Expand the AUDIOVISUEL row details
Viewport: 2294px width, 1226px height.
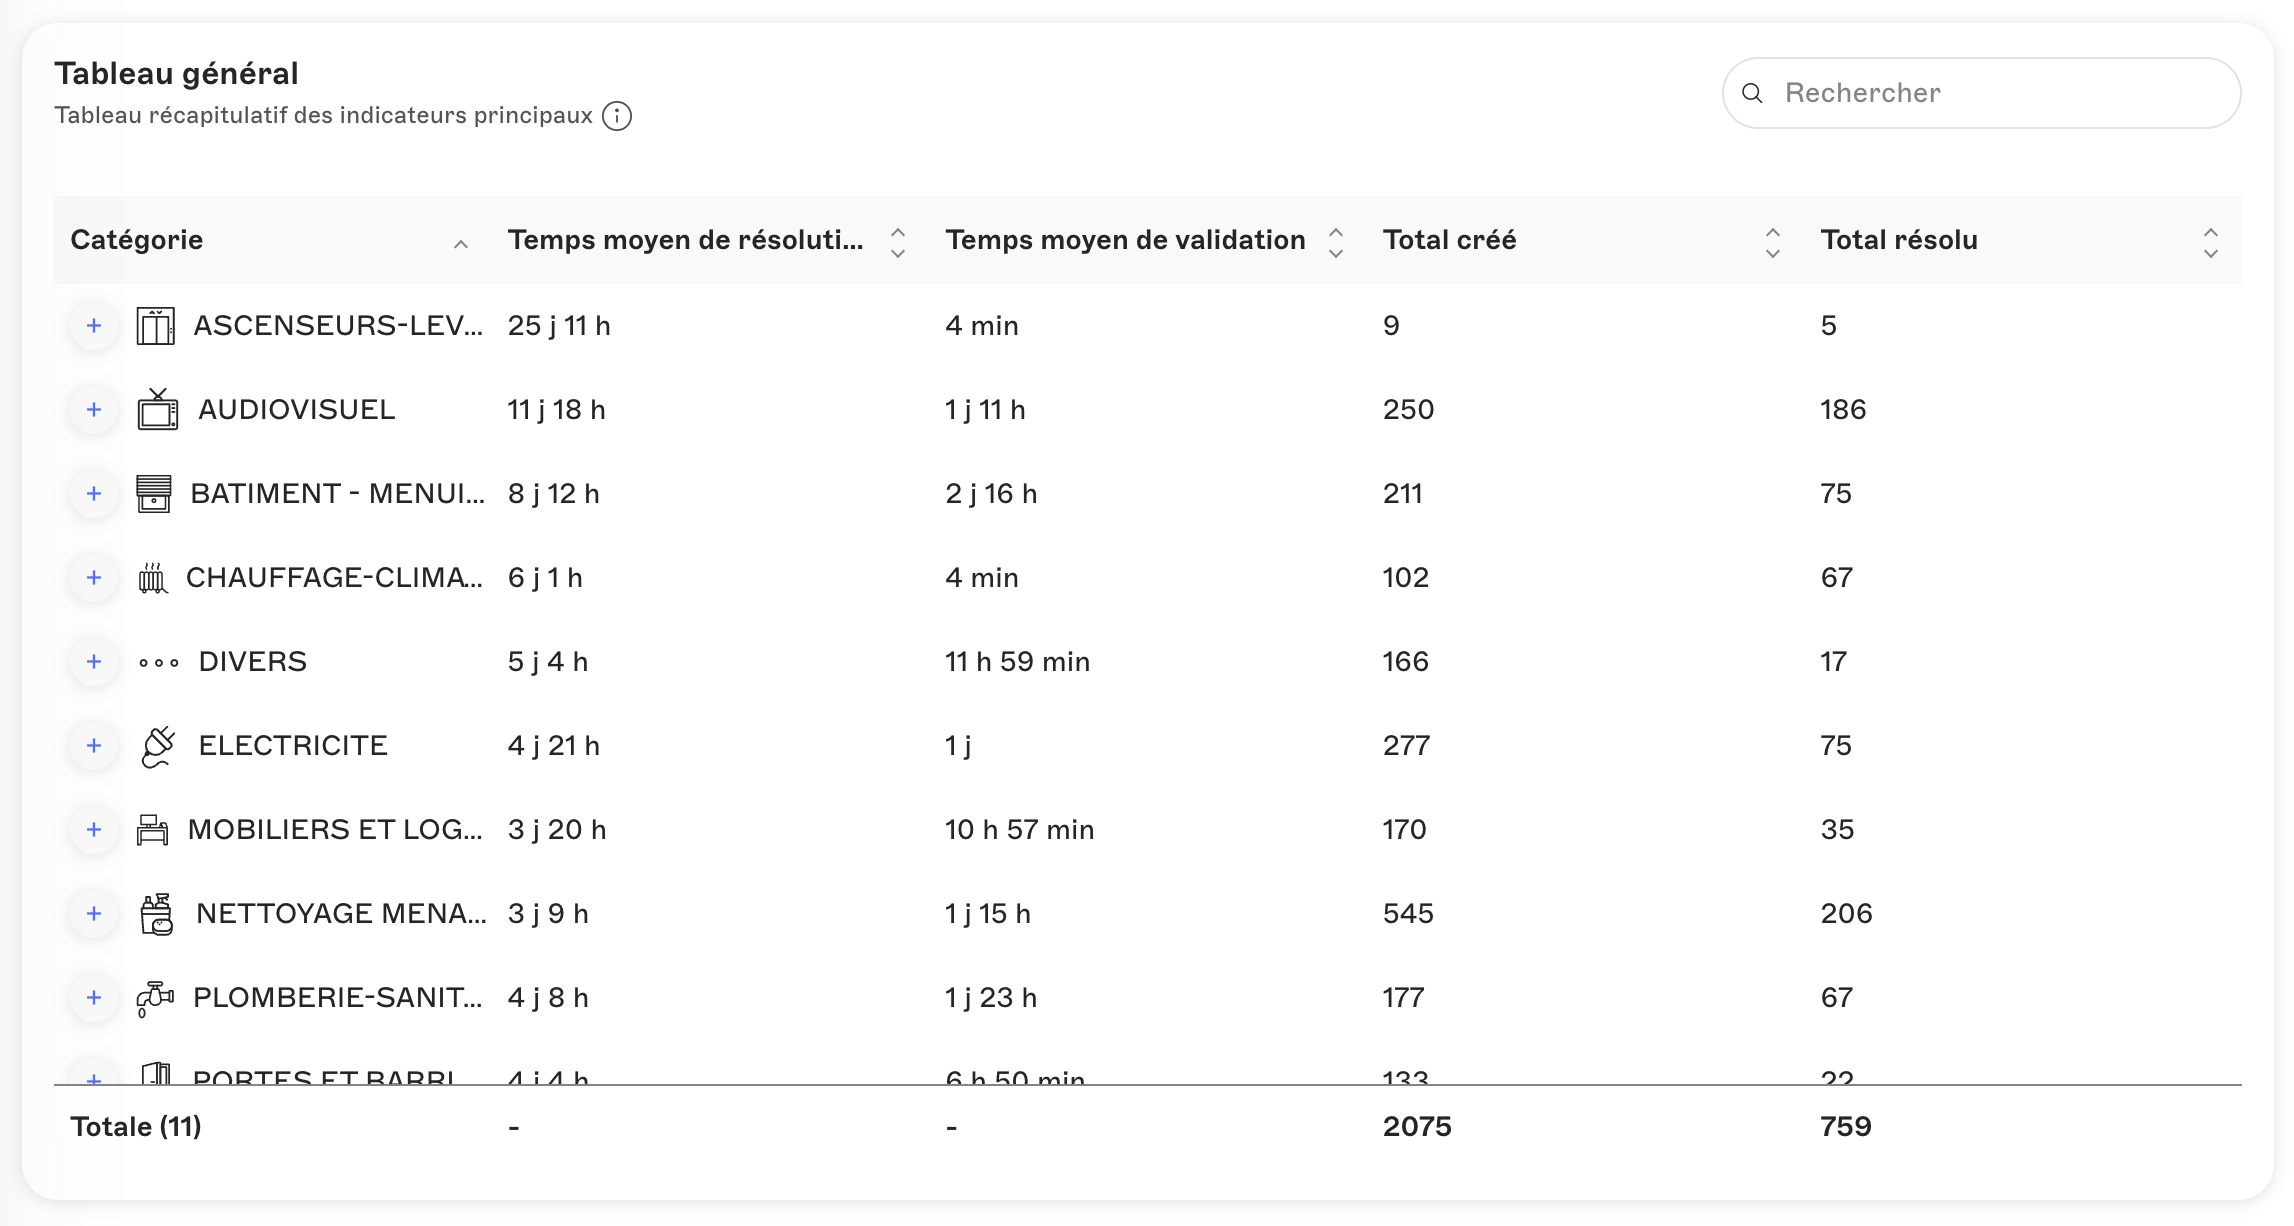coord(94,410)
